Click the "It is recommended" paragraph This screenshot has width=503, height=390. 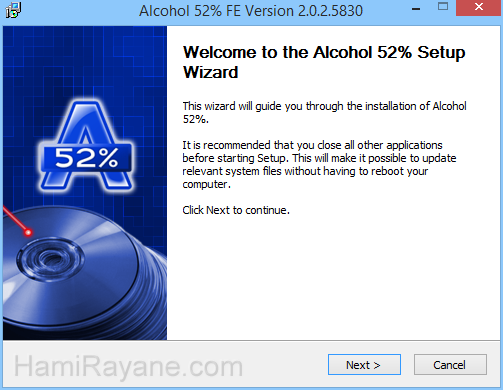pyautogui.click(x=319, y=164)
